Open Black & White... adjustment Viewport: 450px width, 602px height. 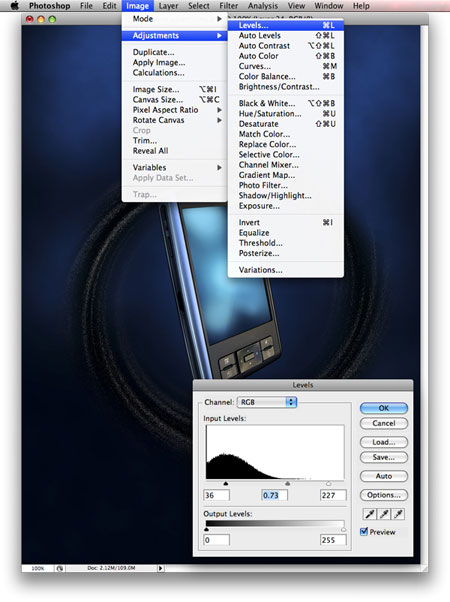tap(286, 103)
